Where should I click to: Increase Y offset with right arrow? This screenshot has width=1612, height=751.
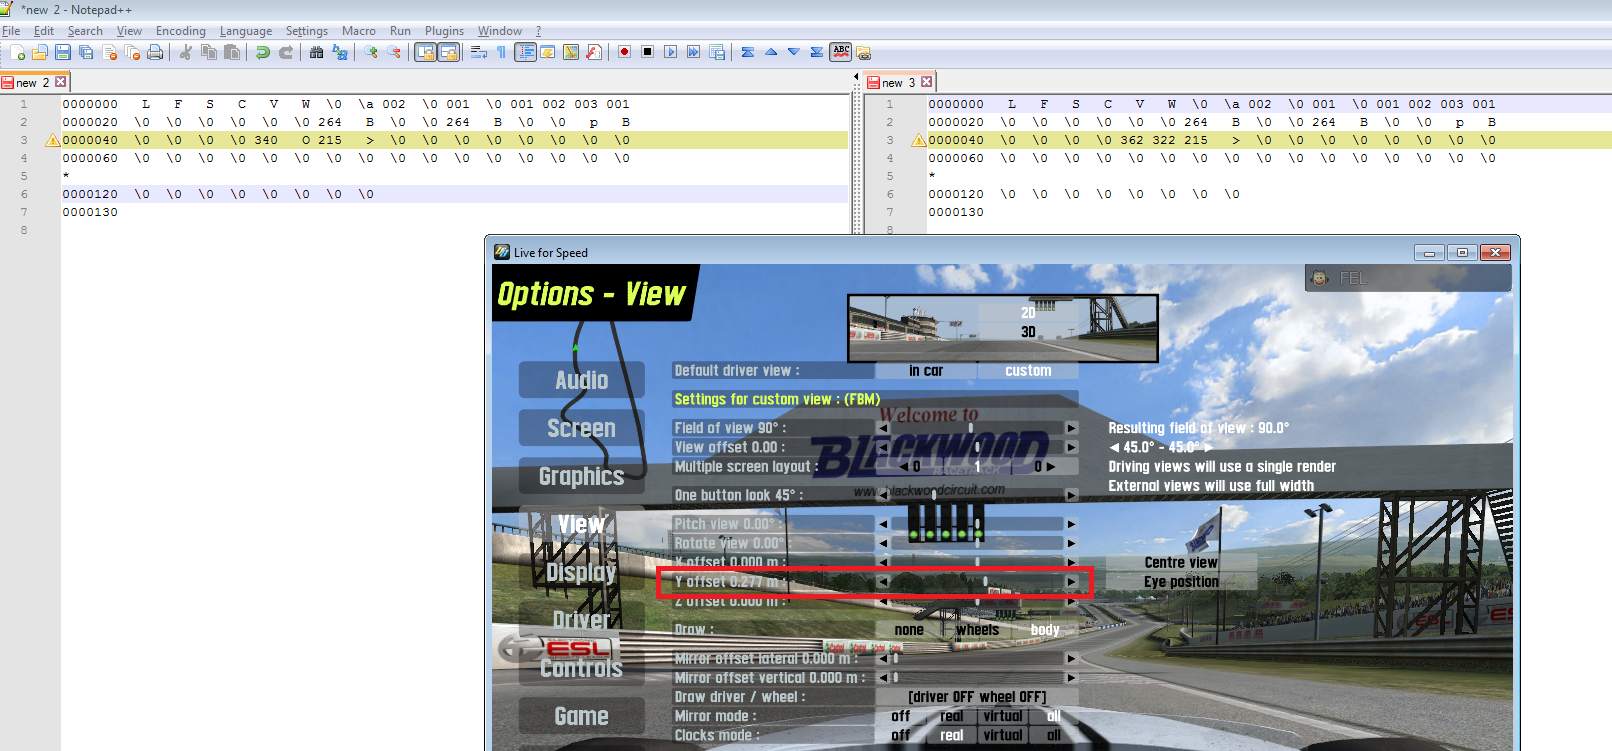coord(1071,581)
